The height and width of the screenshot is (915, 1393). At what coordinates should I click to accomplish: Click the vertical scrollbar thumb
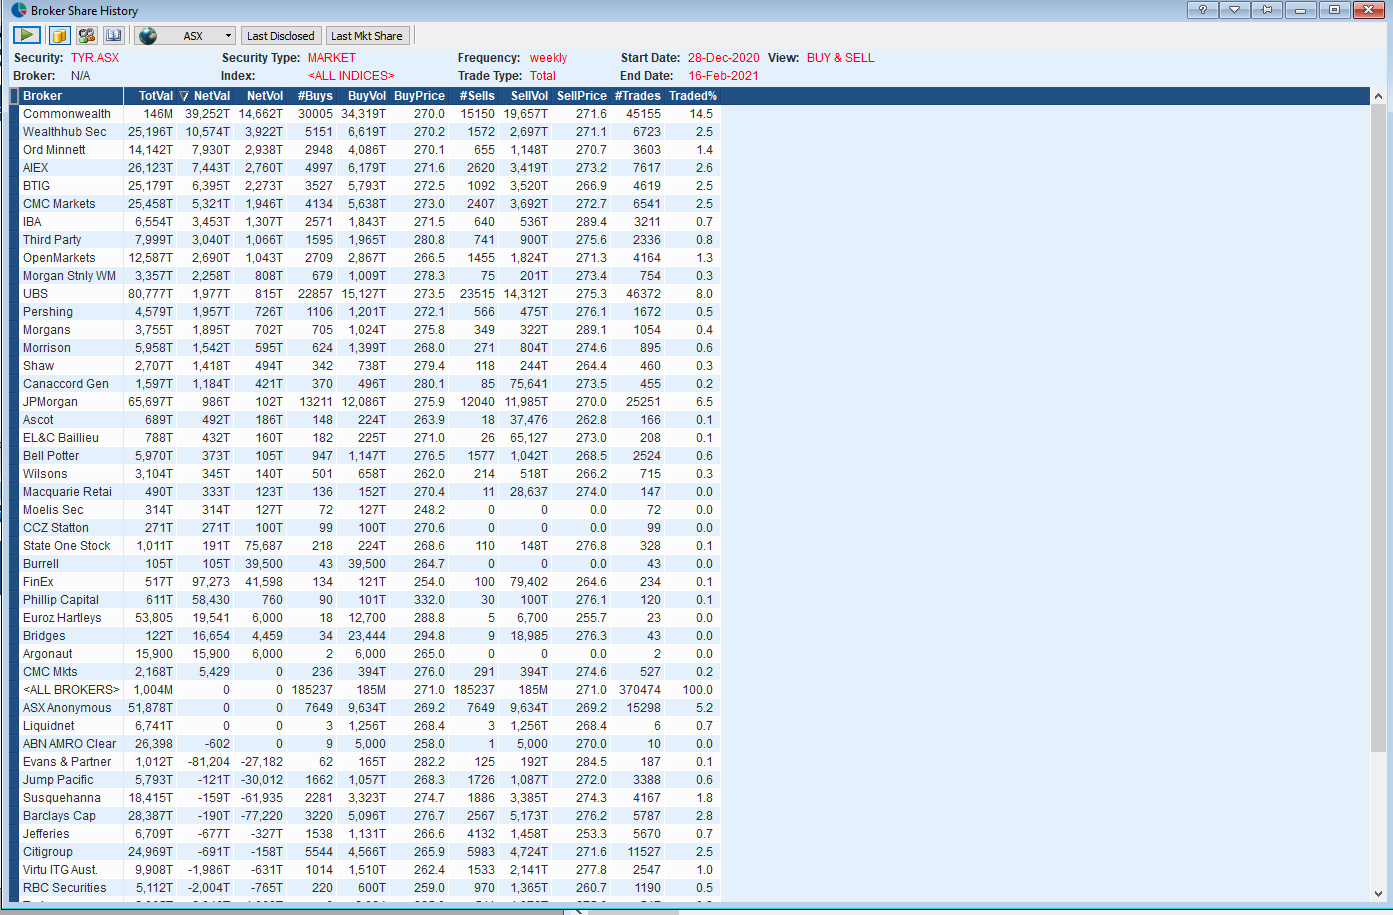point(1378,429)
